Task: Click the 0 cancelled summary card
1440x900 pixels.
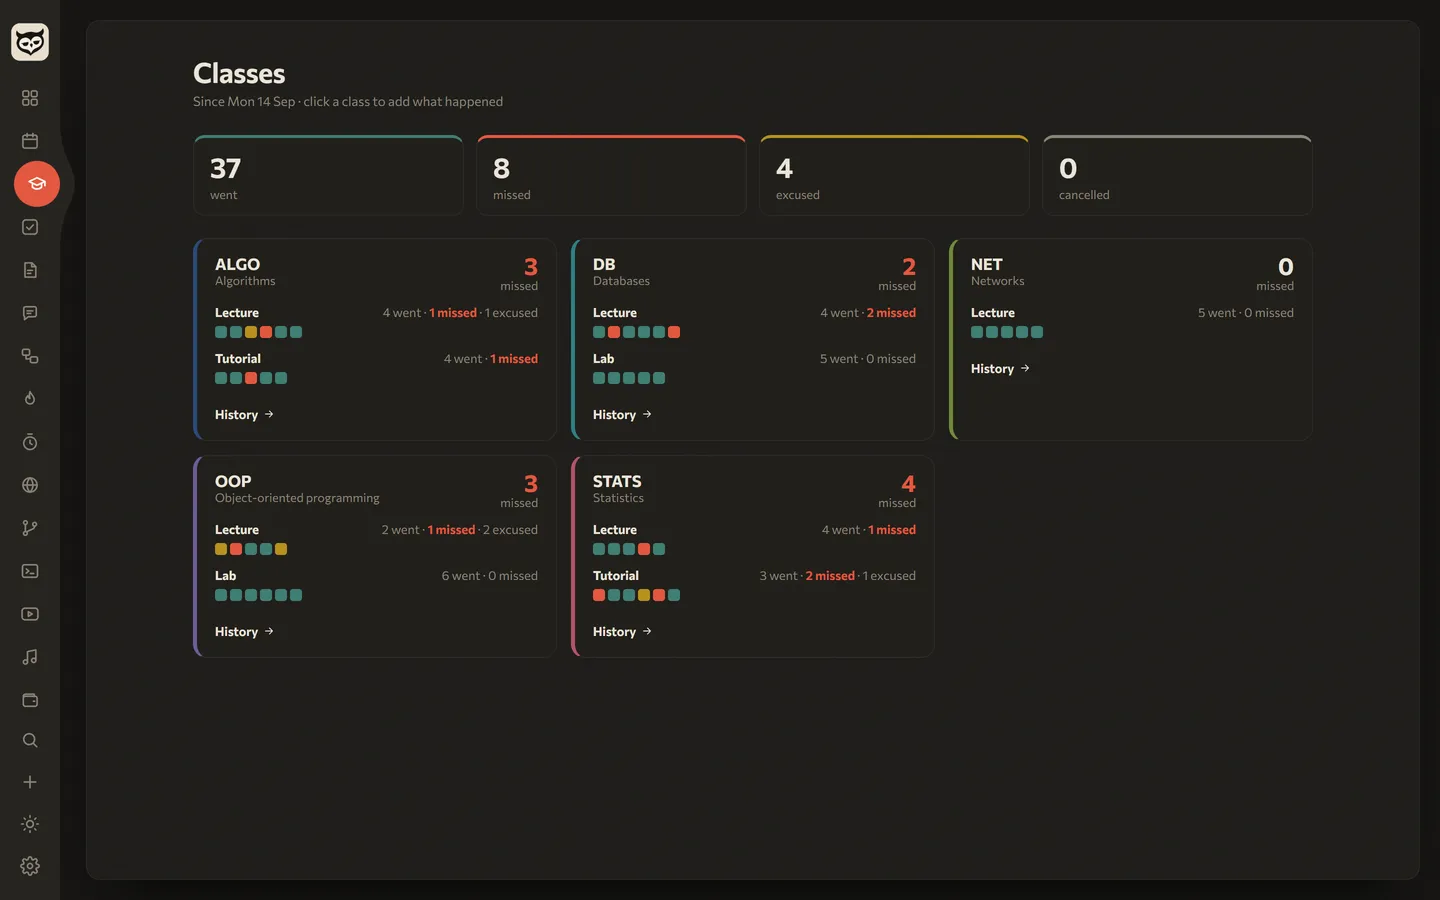Action: pyautogui.click(x=1177, y=175)
